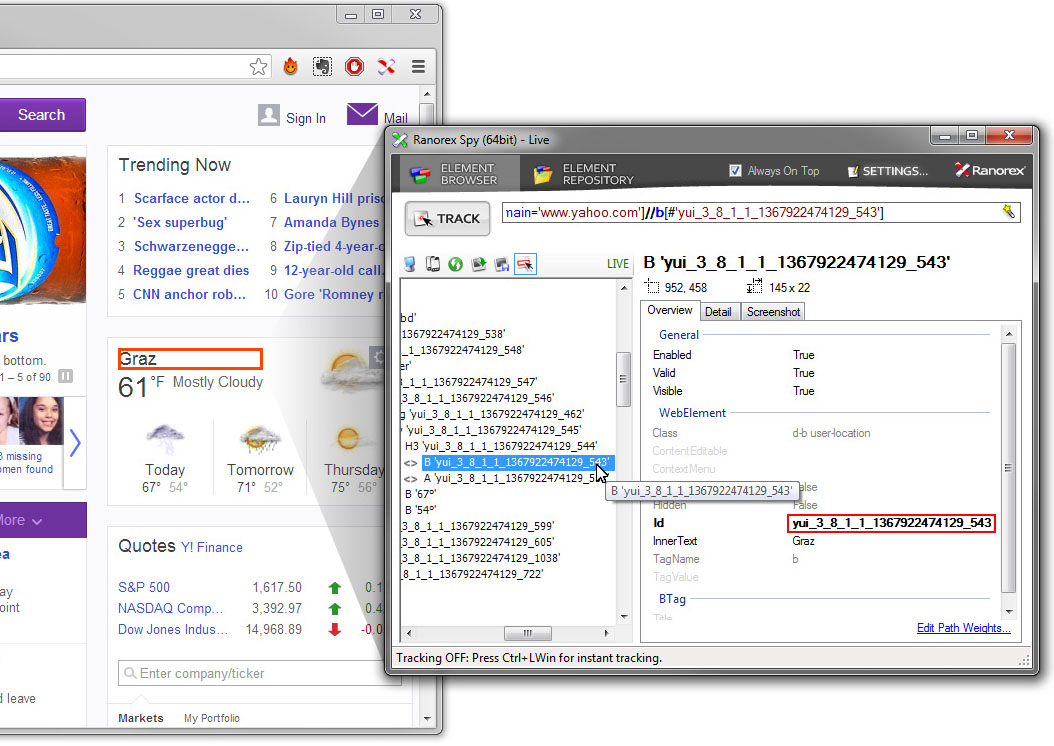Collapse the WebElement section header
1054x746 pixels.
coord(692,413)
